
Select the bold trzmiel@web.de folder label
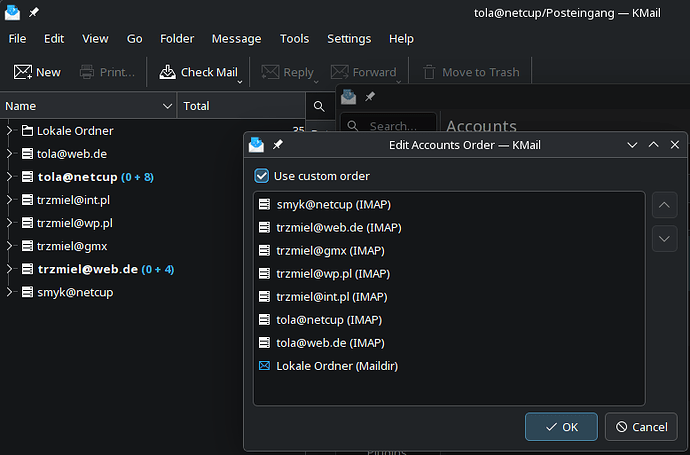[x=88, y=269]
